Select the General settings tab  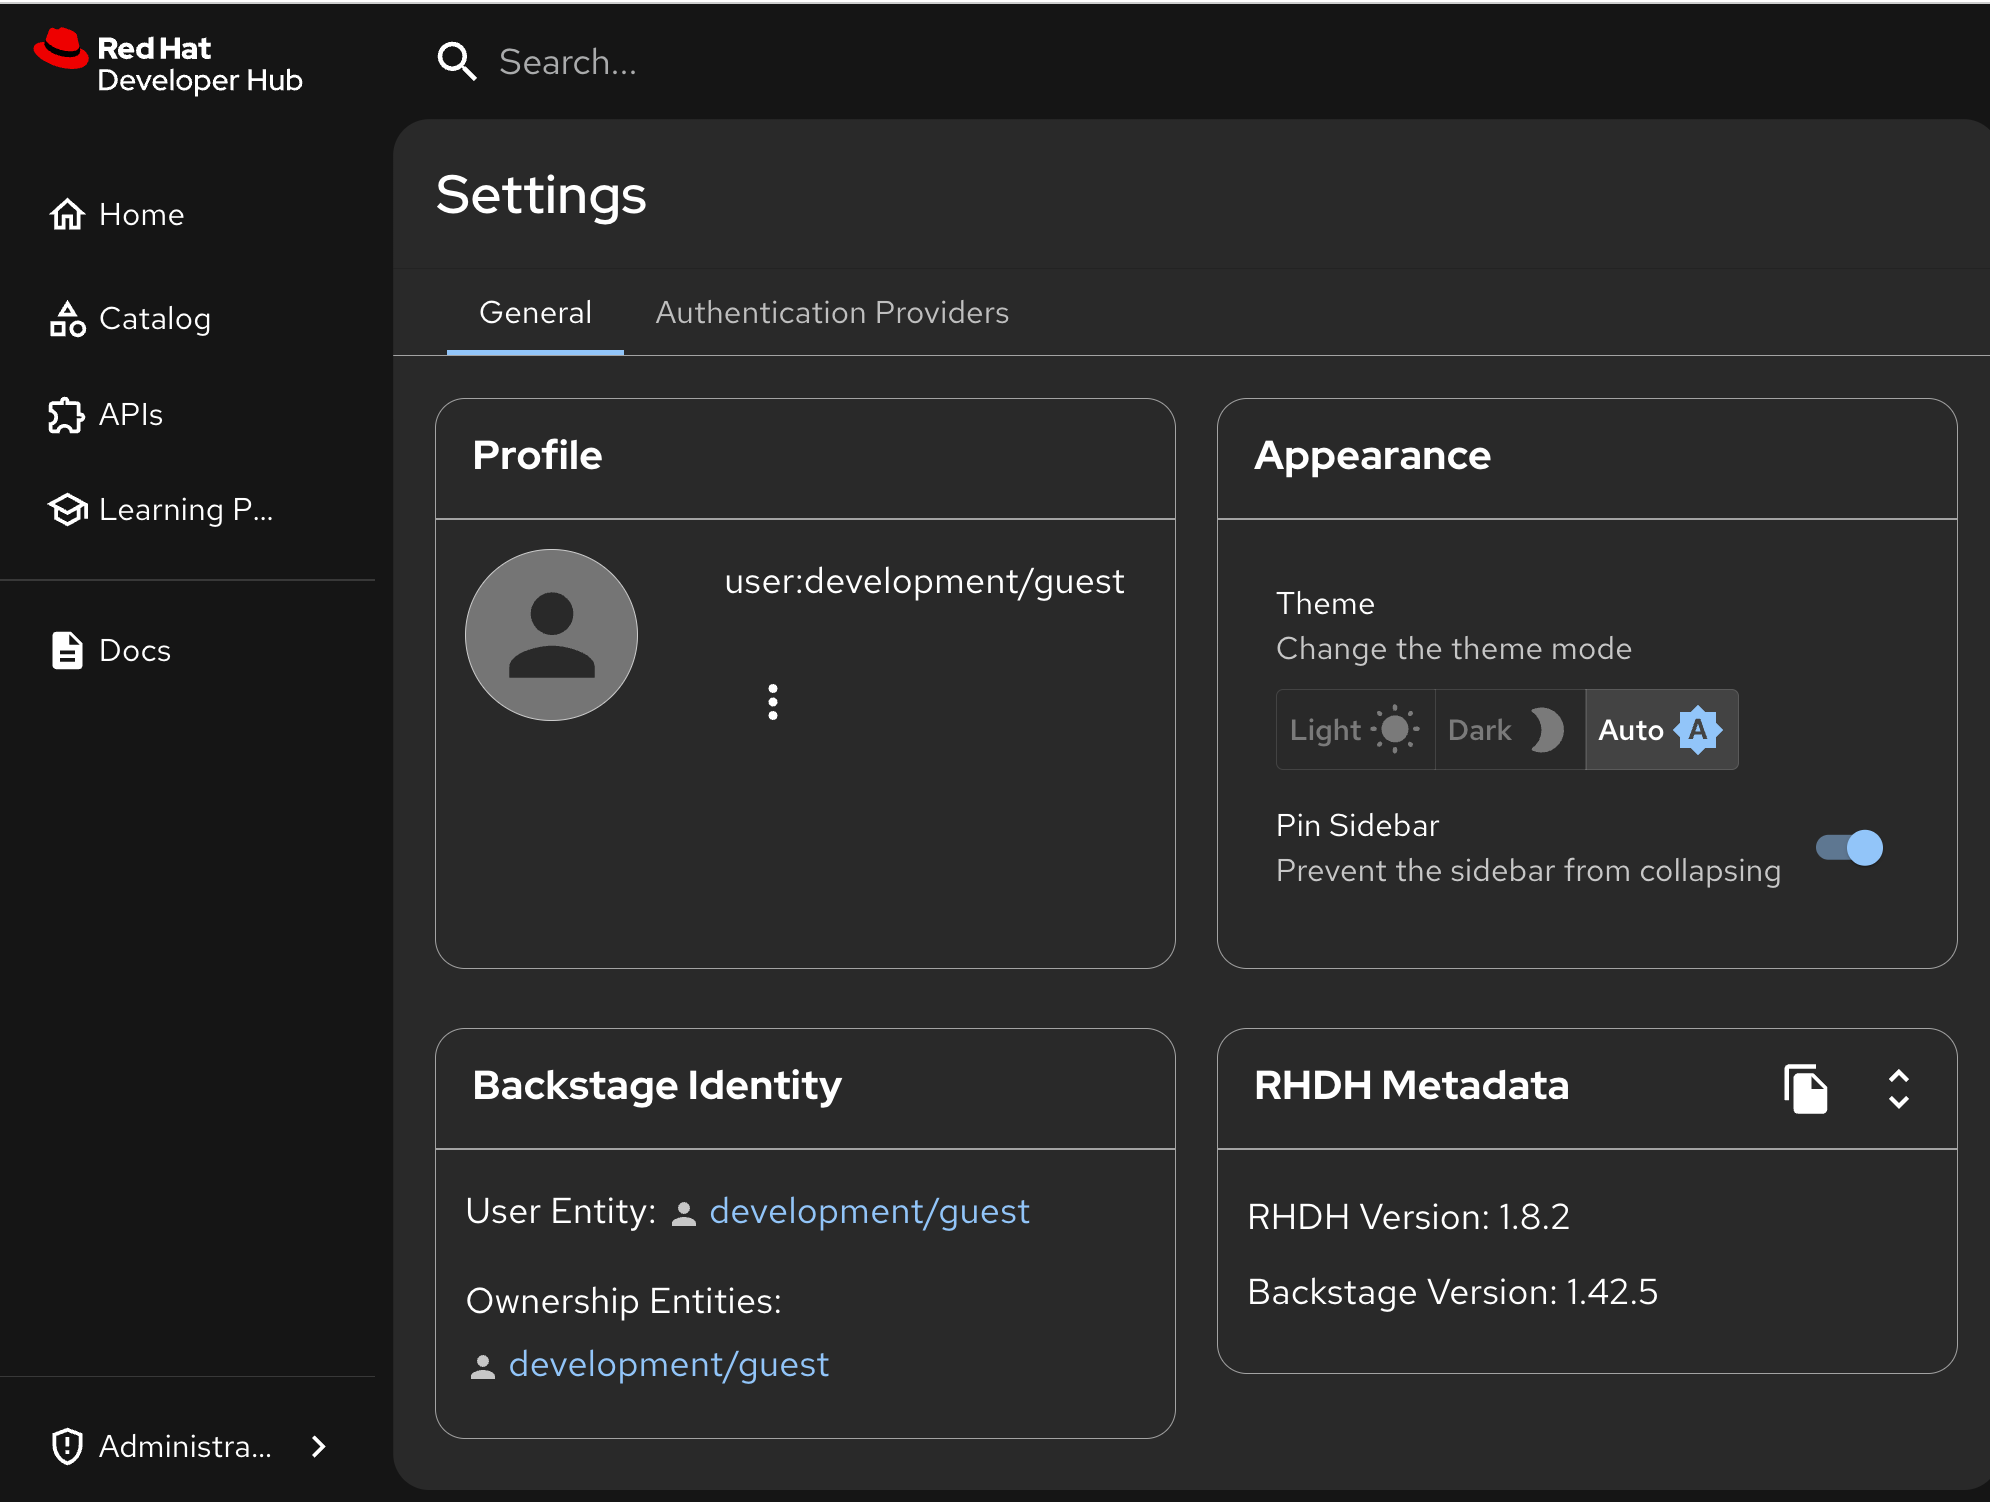pos(535,313)
